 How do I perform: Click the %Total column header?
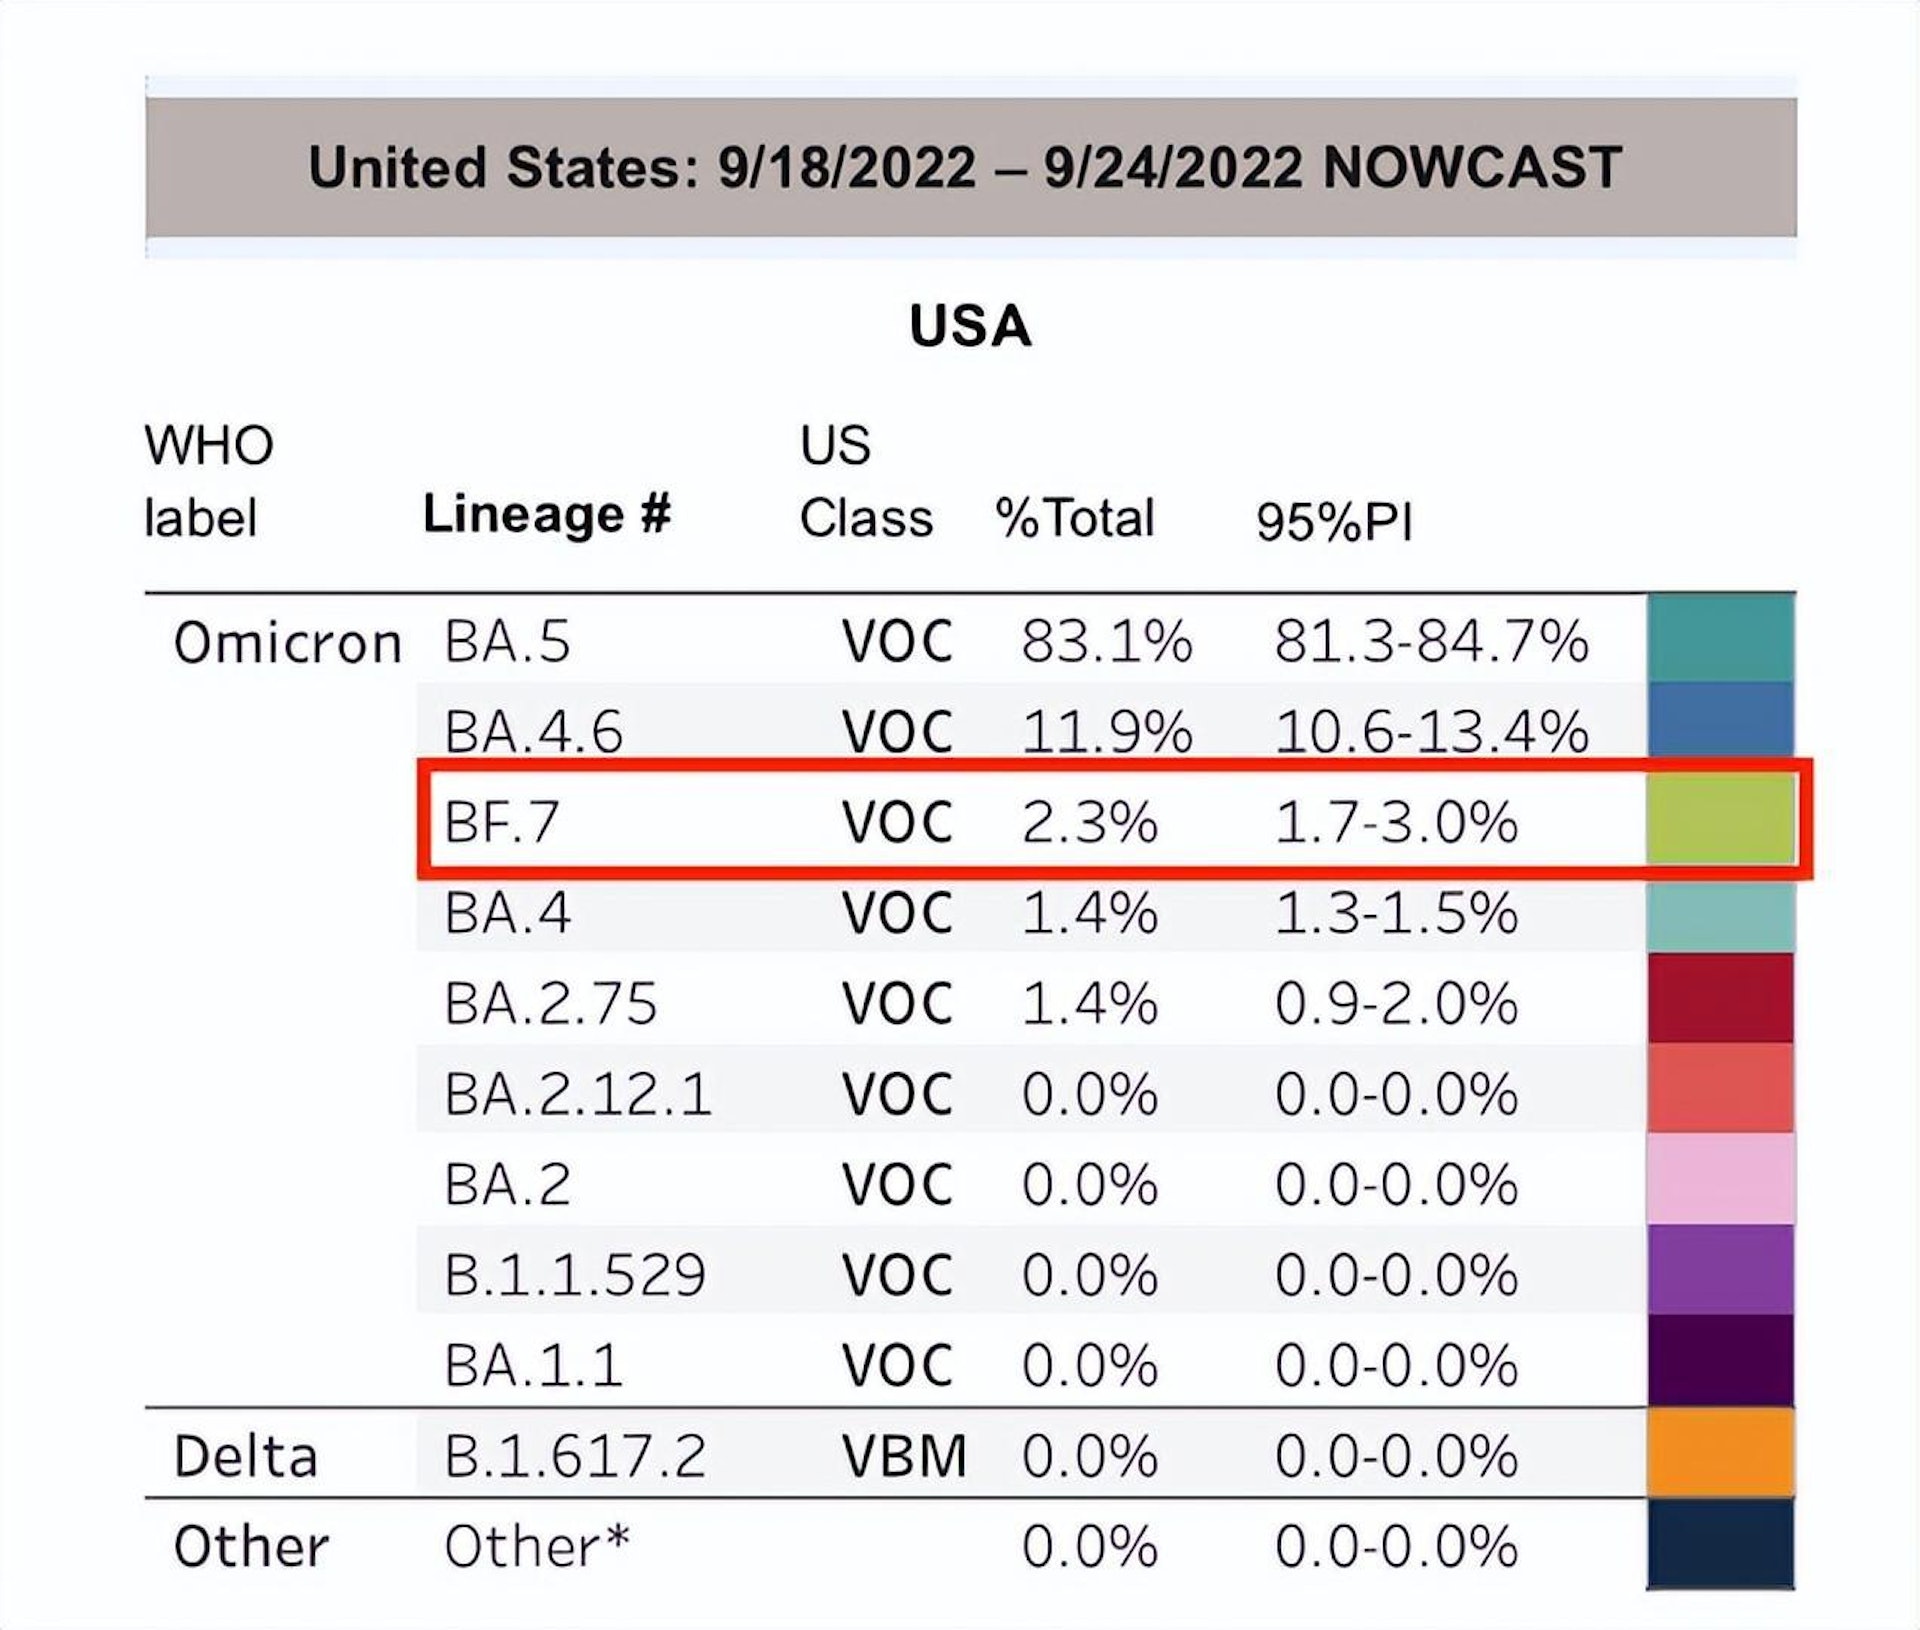coord(1075,518)
